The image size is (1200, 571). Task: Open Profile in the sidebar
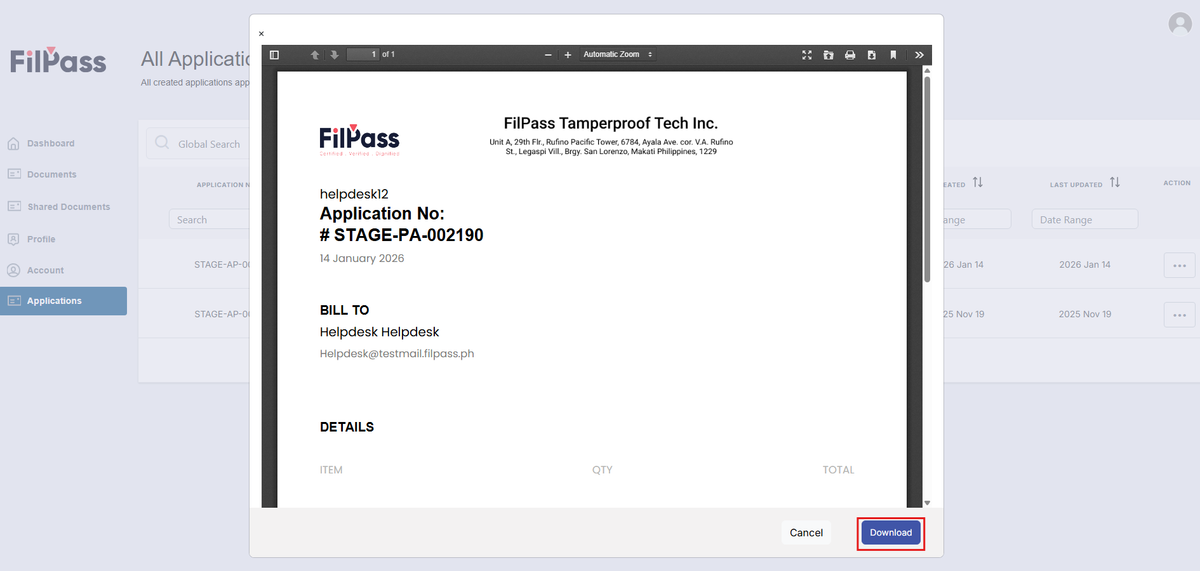click(41, 239)
